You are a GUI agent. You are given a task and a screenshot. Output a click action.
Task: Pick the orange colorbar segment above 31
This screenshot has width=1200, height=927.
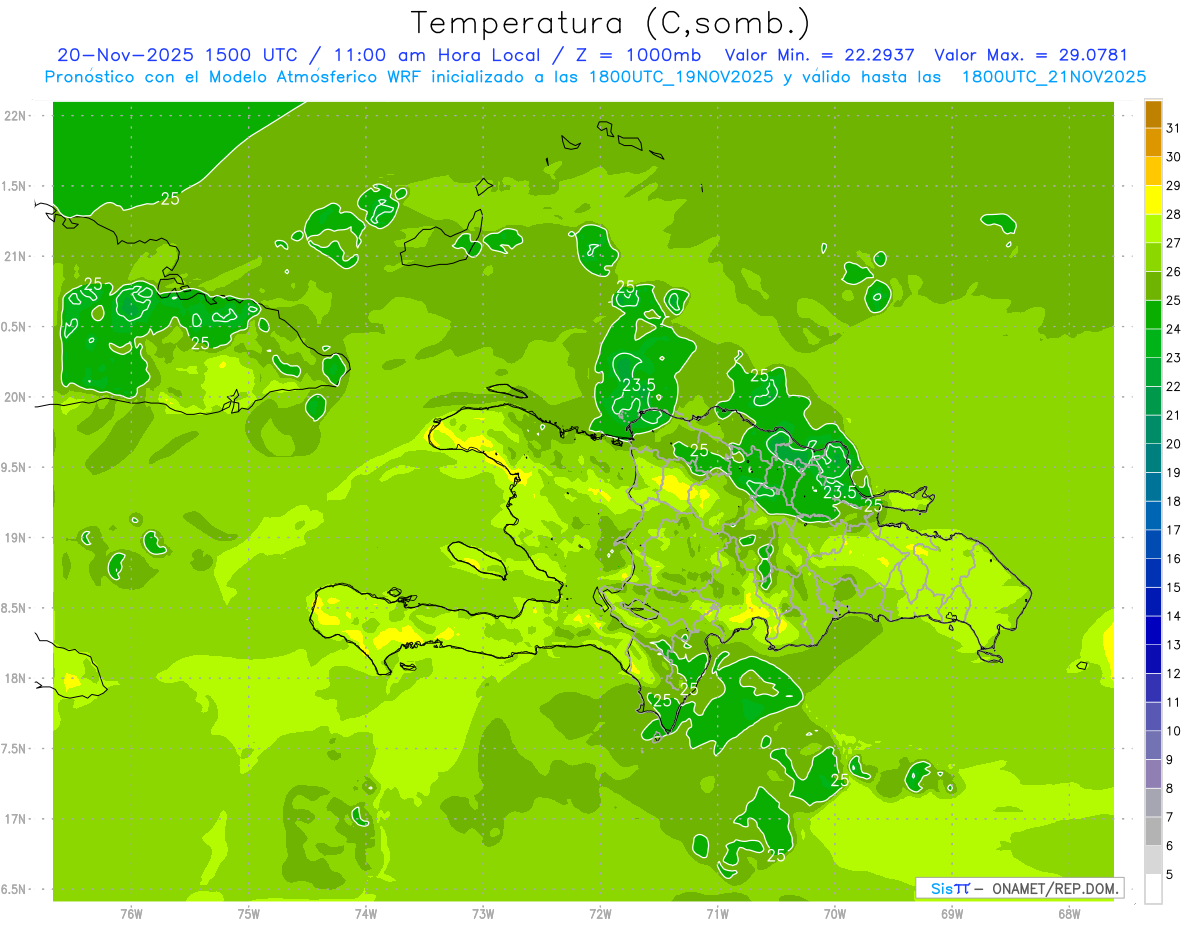click(1153, 114)
